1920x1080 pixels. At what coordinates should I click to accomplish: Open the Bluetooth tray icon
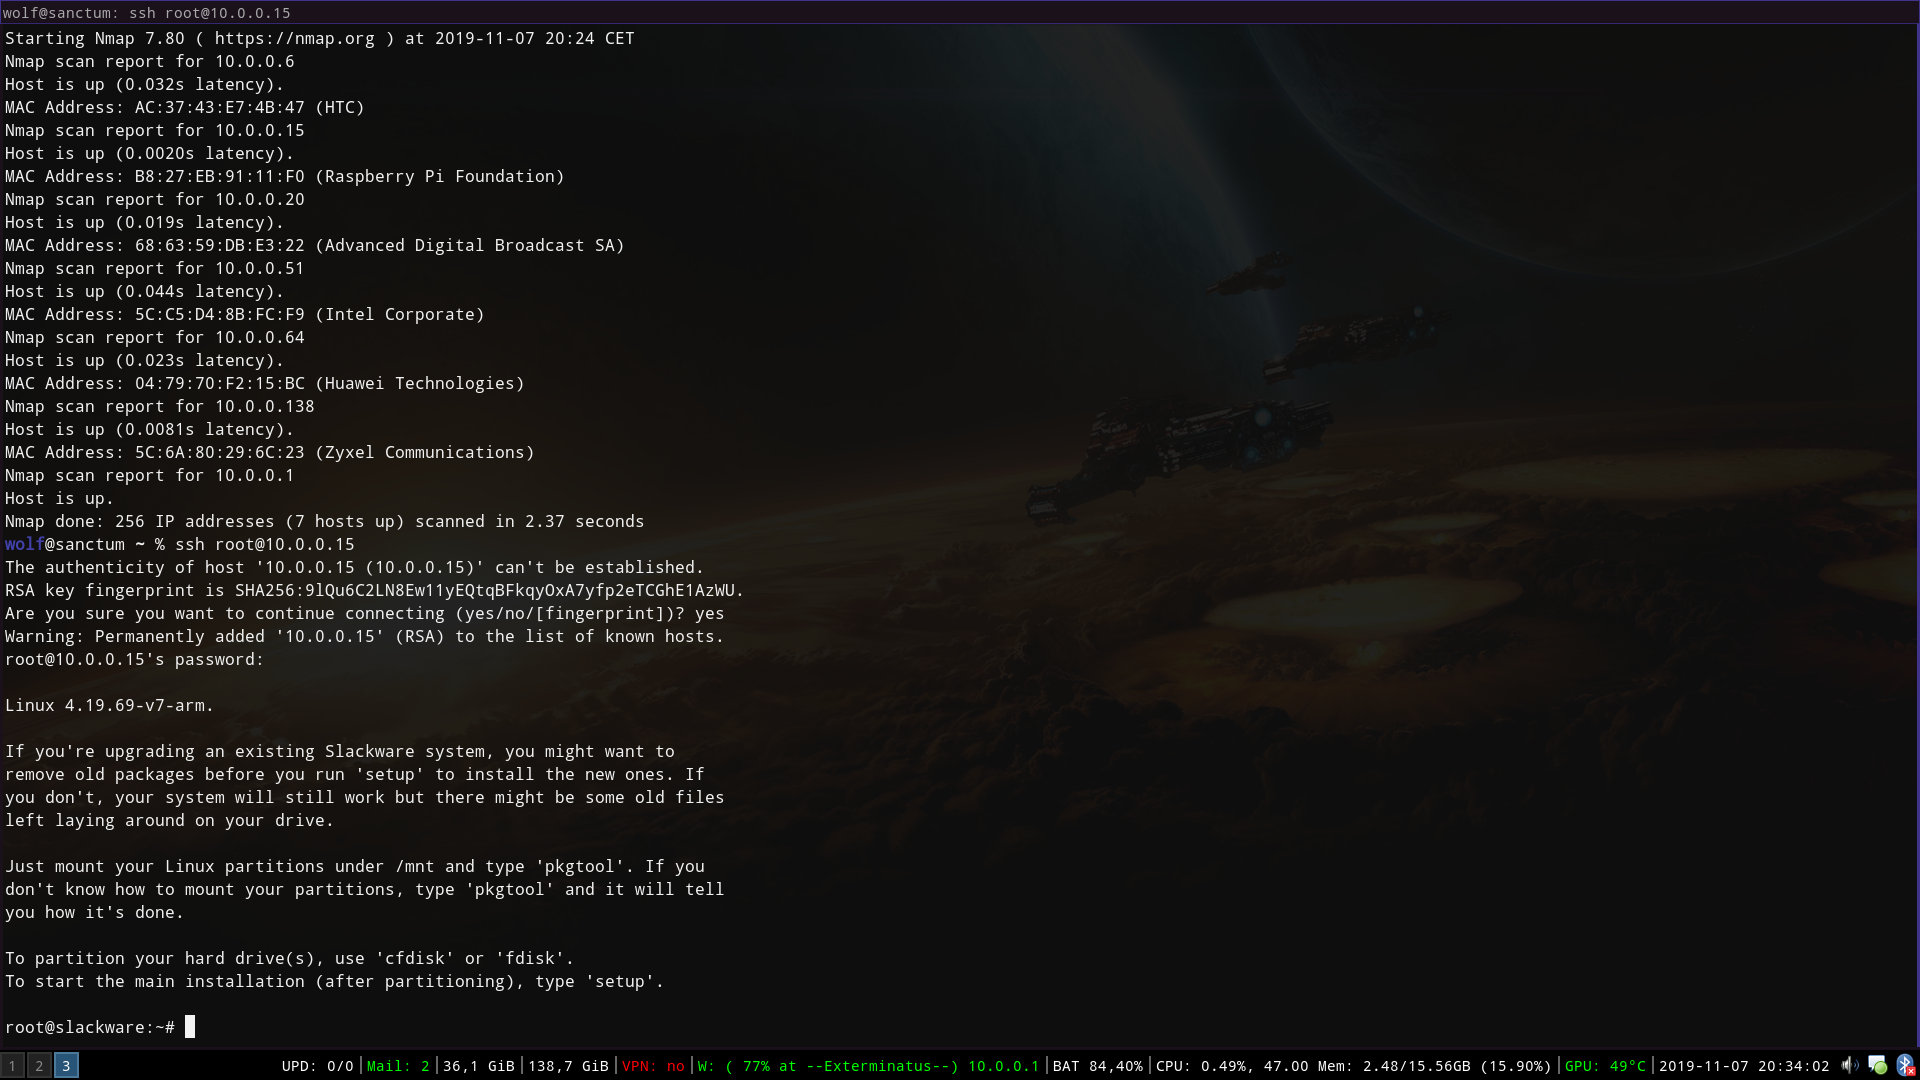pyautogui.click(x=1905, y=1066)
